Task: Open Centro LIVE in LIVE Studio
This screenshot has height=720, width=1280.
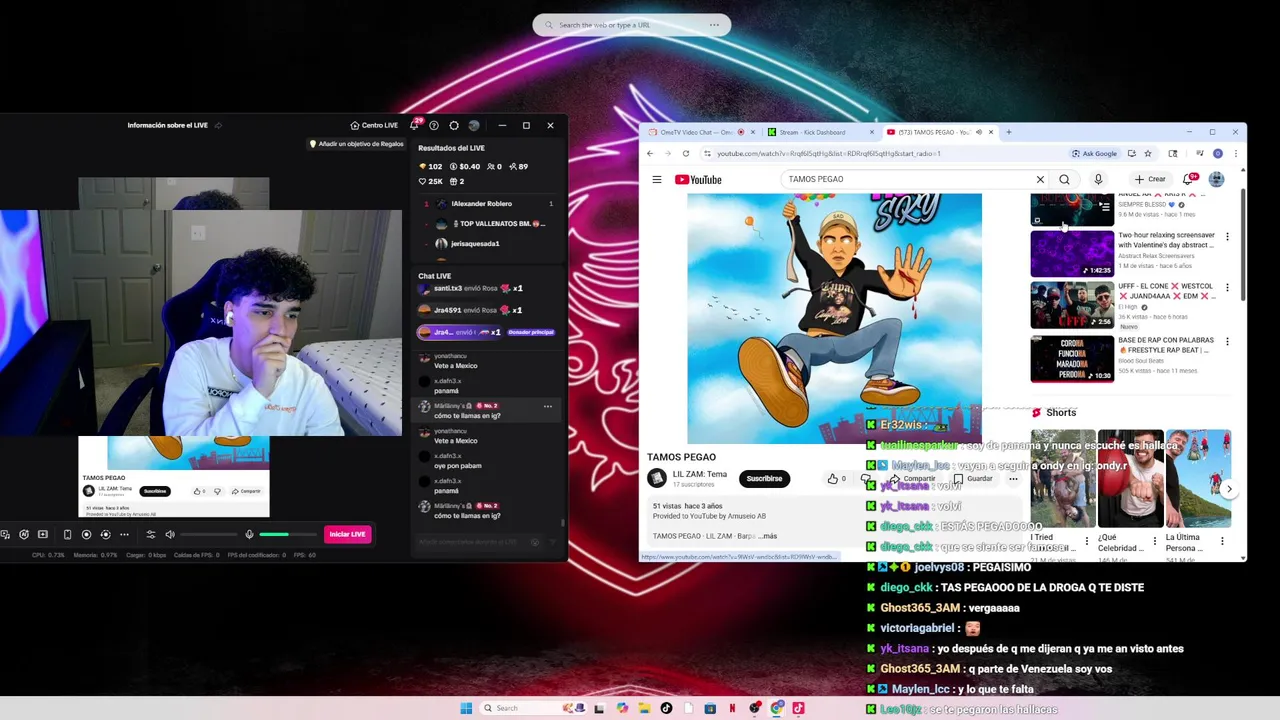Action: pyautogui.click(x=374, y=125)
